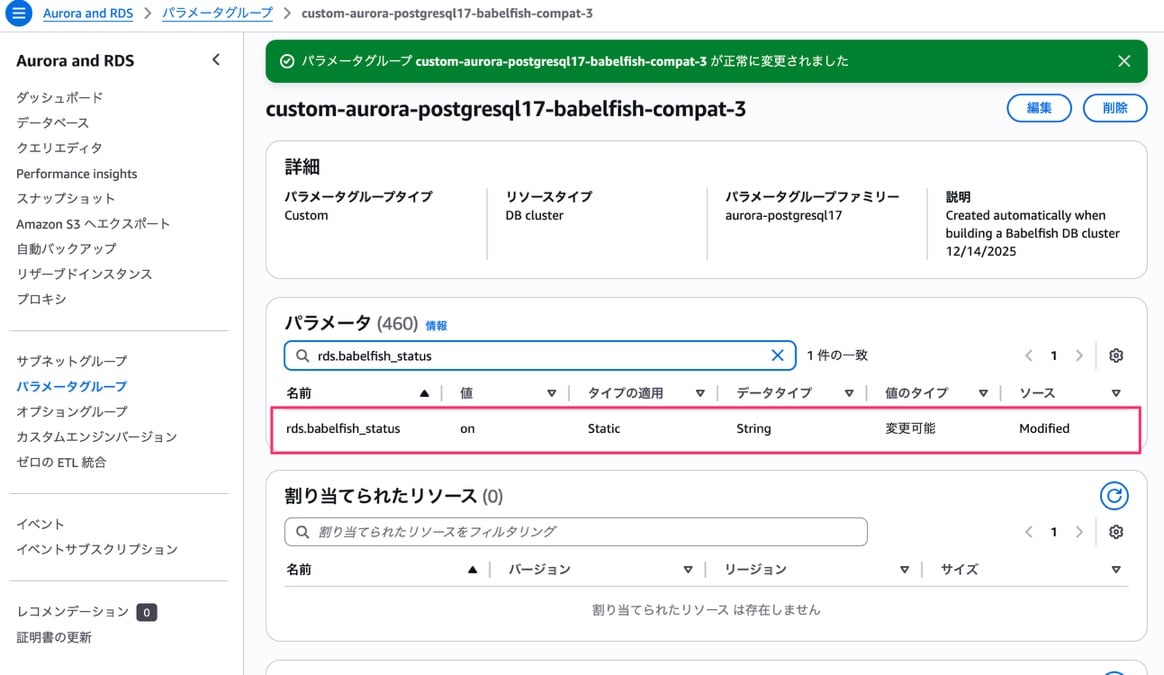Click the 削除 button

click(x=1114, y=107)
